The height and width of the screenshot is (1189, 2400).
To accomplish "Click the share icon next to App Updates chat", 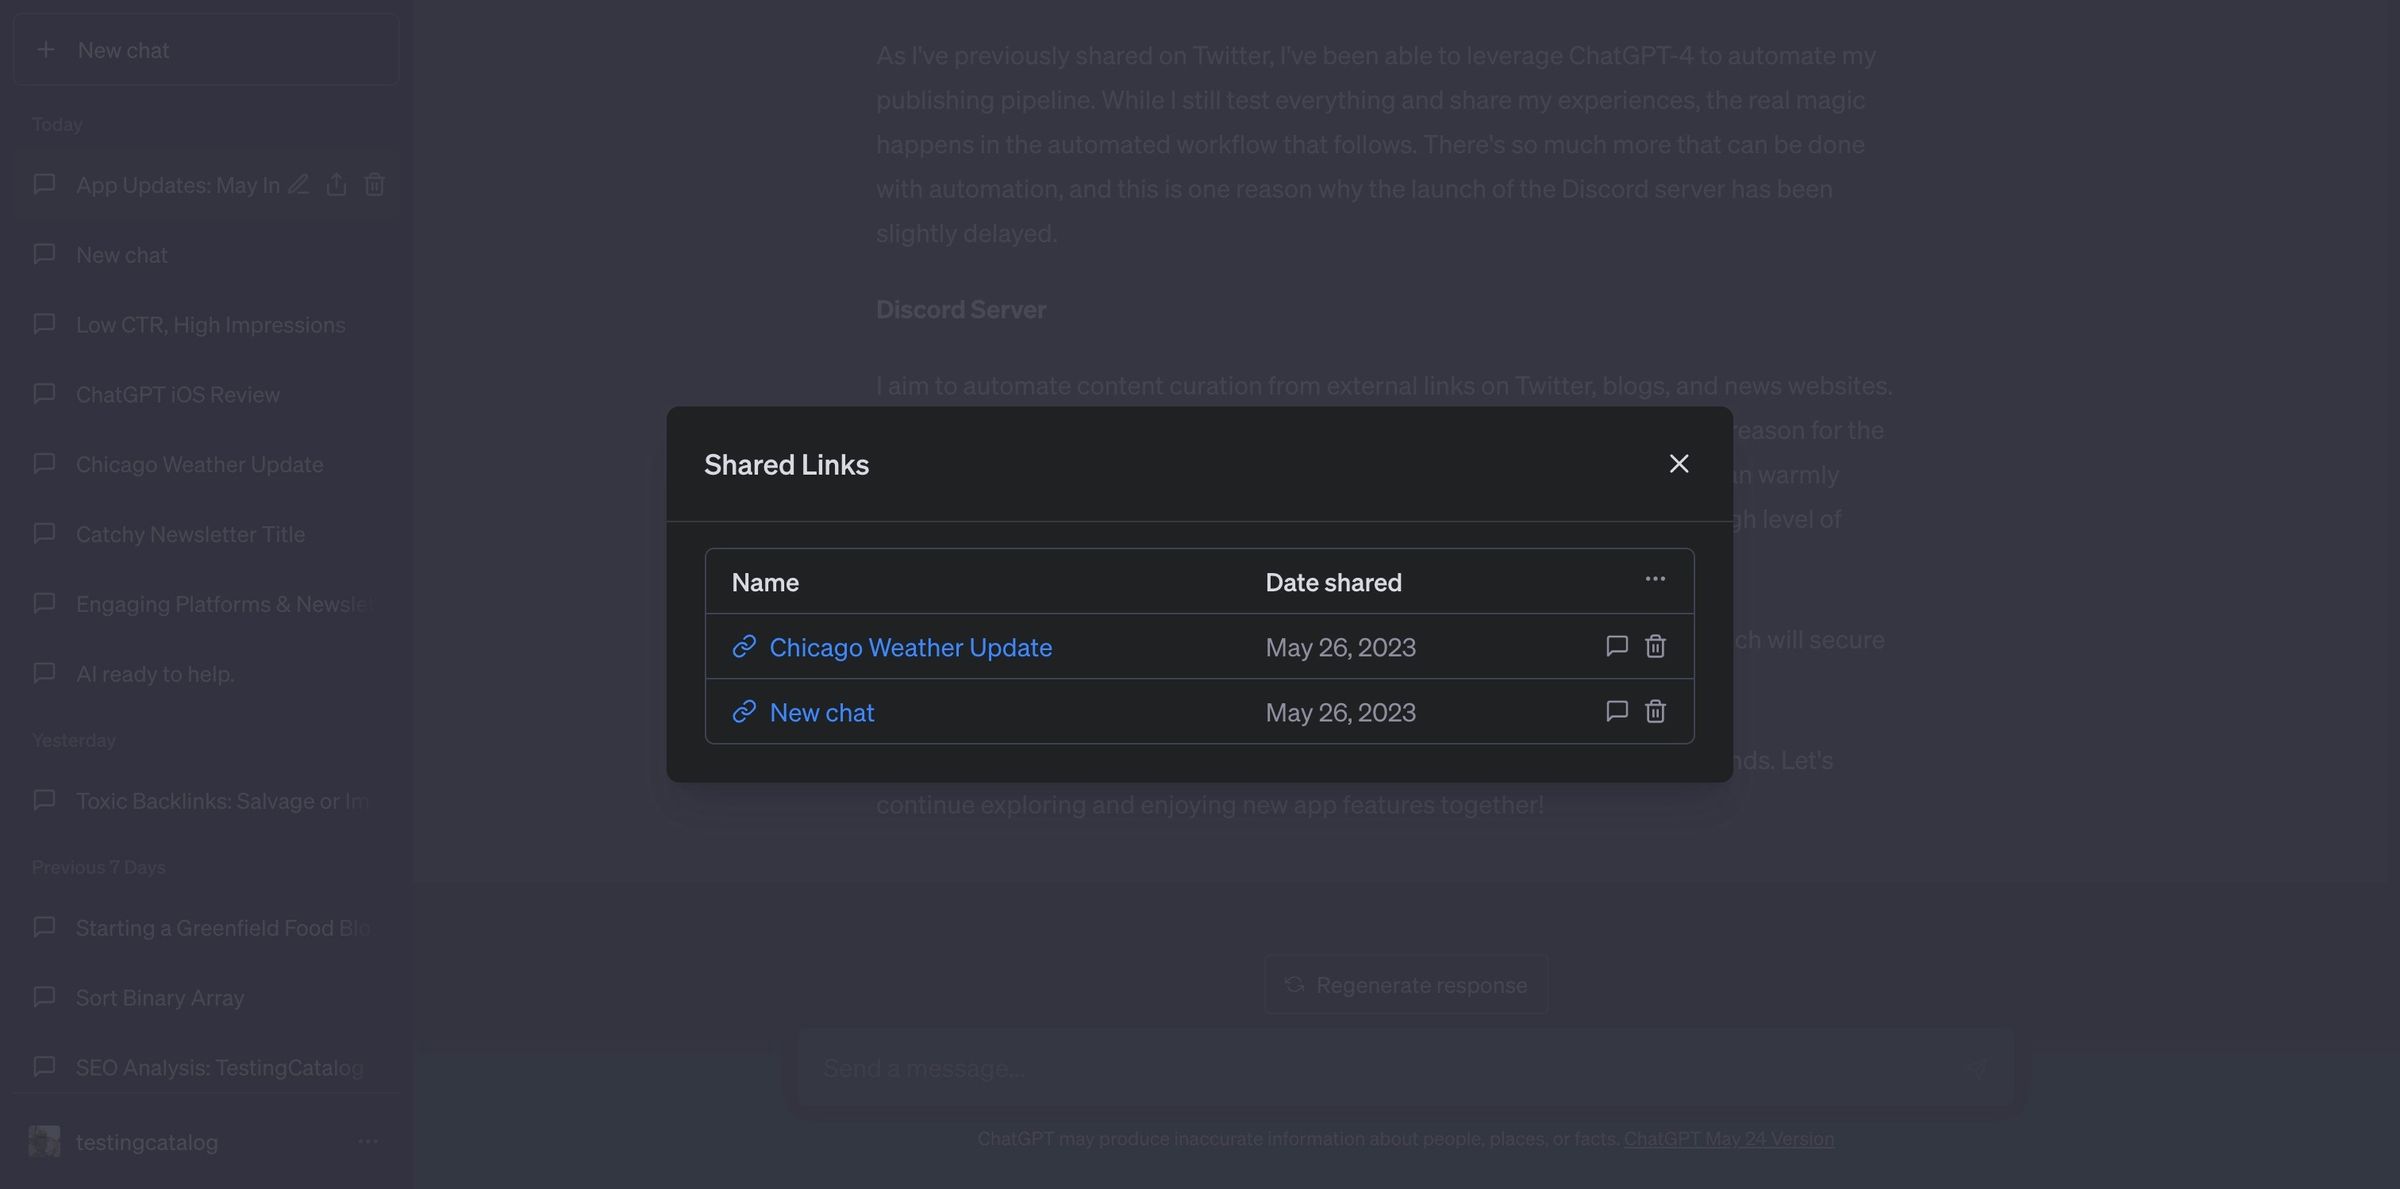I will coord(336,184).
